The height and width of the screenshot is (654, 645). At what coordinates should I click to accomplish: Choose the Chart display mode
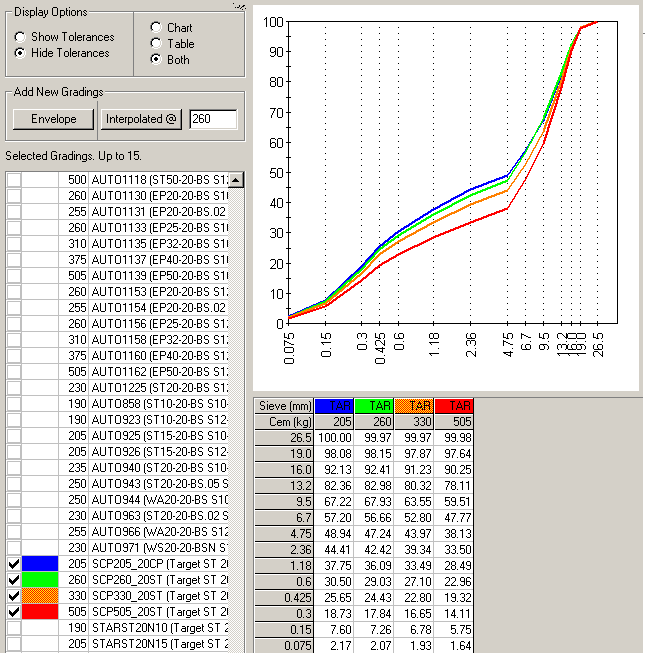point(156,28)
